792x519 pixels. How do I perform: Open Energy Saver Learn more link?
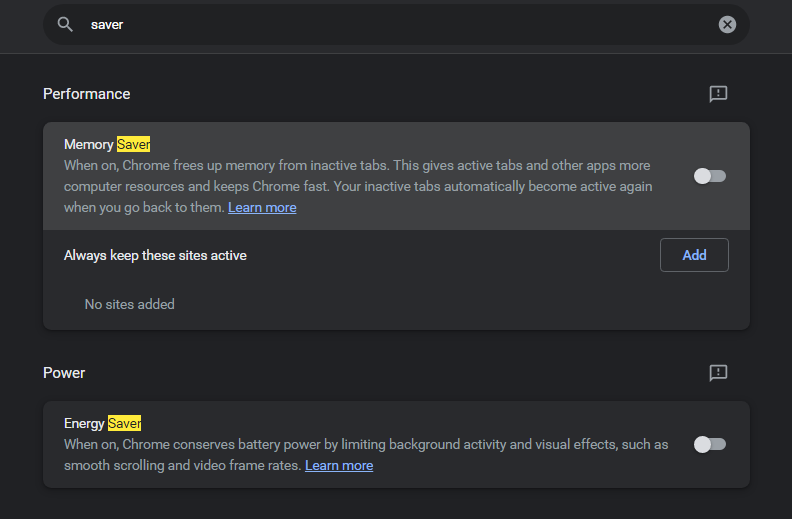[x=339, y=465]
